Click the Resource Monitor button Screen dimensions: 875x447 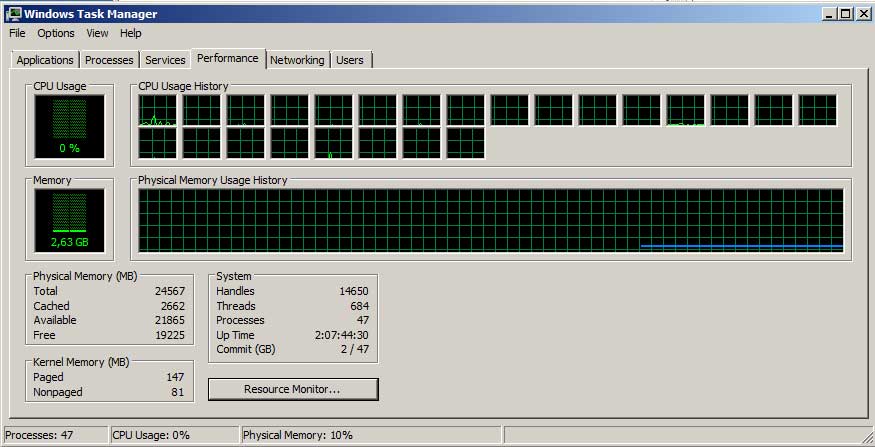pyautogui.click(x=293, y=390)
